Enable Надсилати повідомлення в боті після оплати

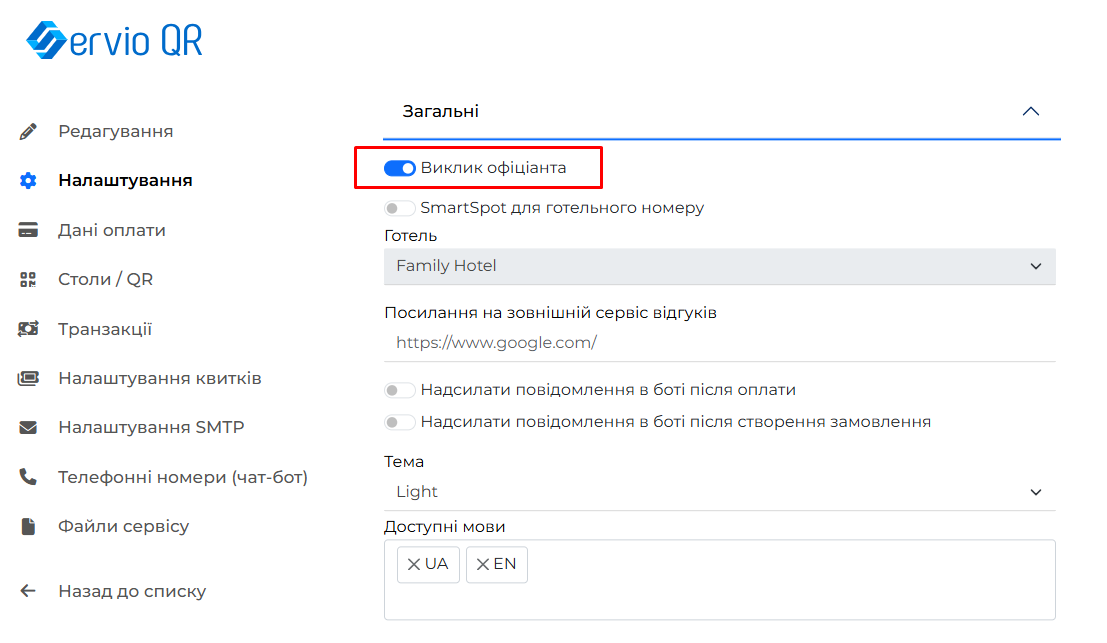(400, 390)
